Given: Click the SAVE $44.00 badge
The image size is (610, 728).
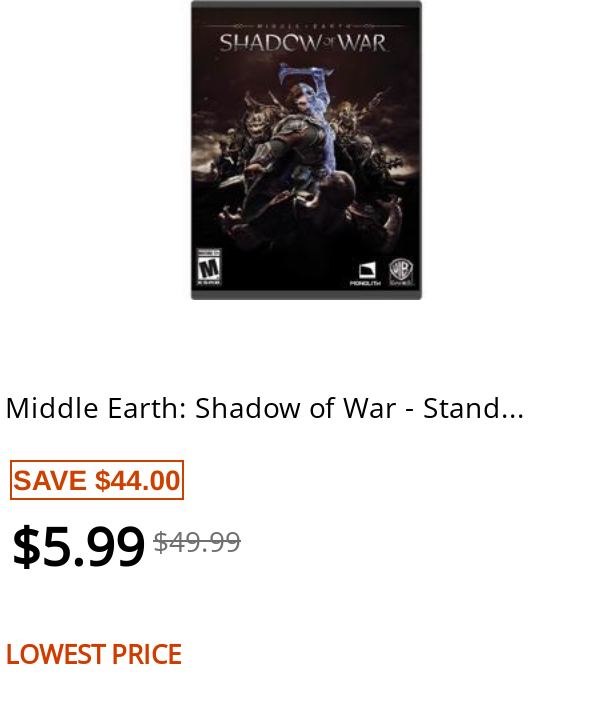Looking at the screenshot, I should pos(97,480).
